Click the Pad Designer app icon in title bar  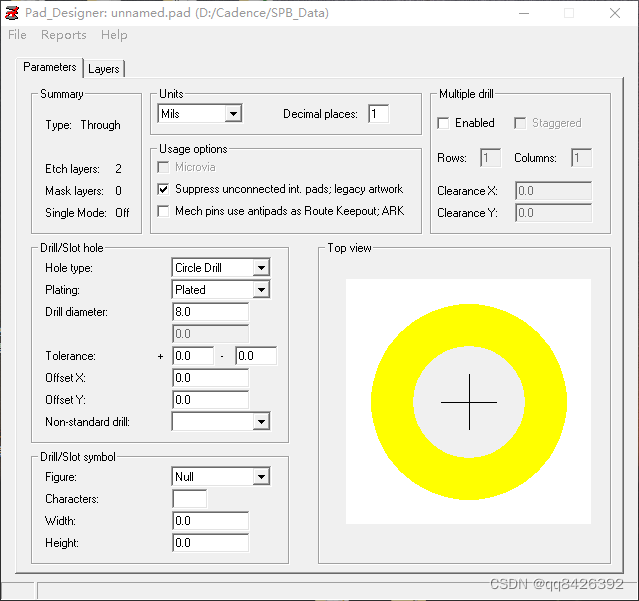pyautogui.click(x=12, y=13)
